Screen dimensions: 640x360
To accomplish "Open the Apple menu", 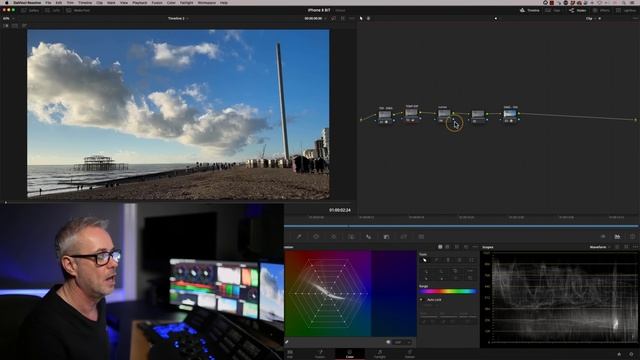I will (x=6, y=2).
